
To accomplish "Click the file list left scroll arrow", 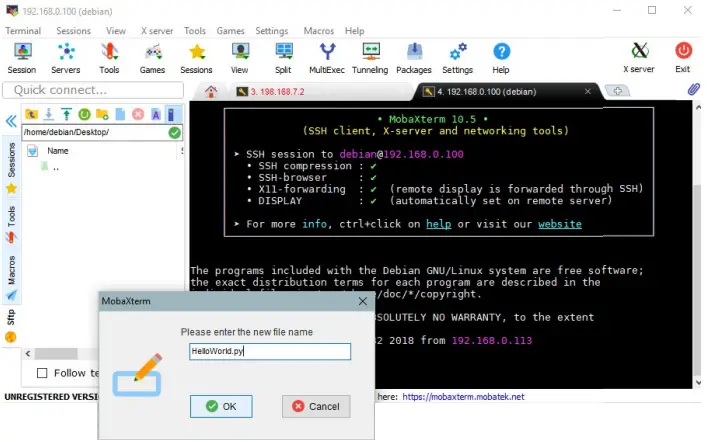I will 28,353.
